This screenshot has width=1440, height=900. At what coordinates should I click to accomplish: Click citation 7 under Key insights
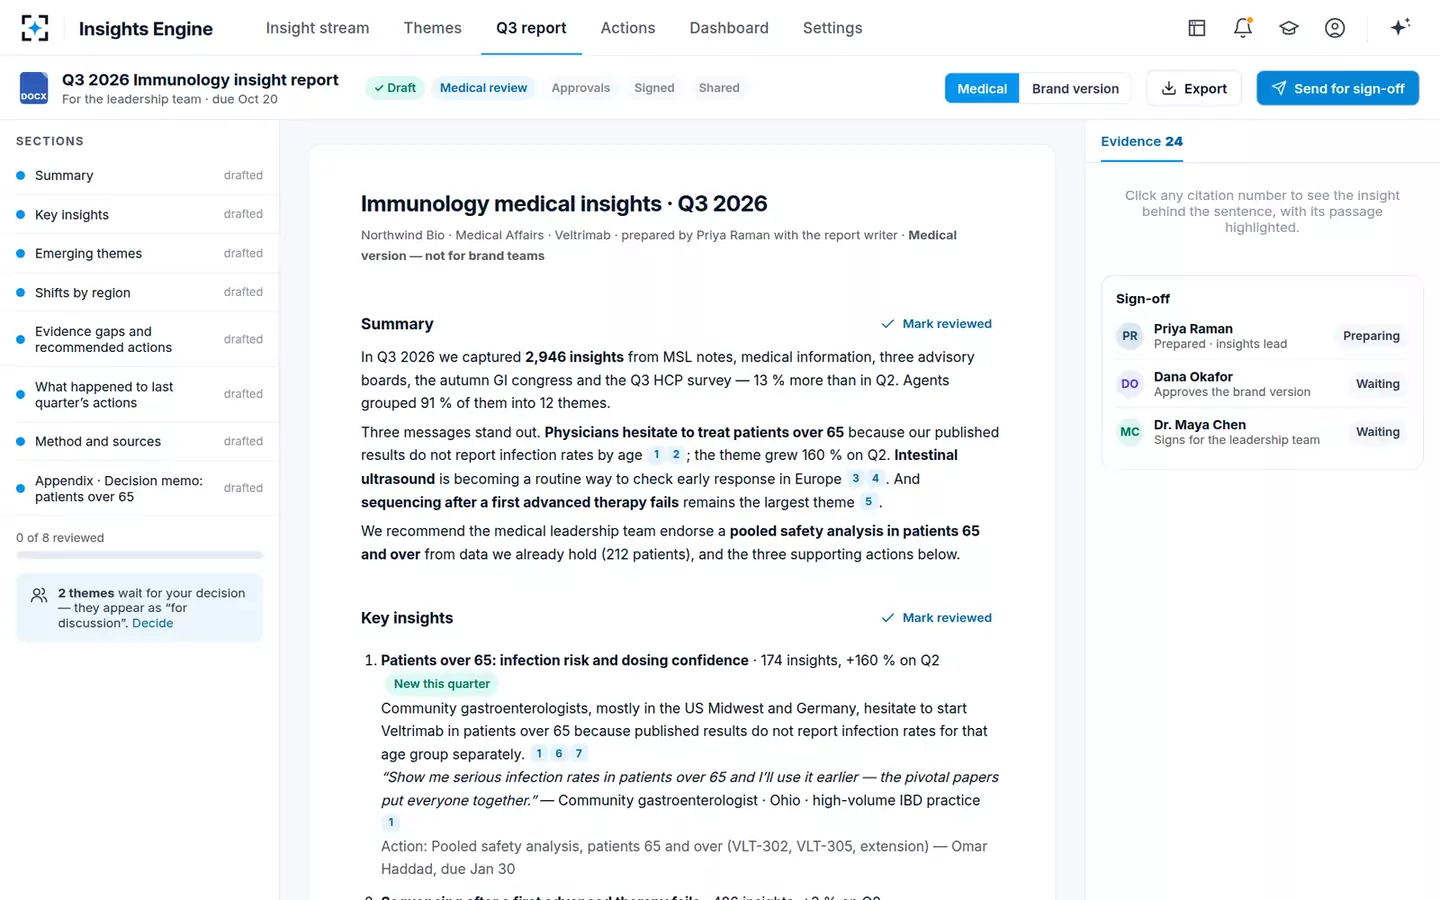click(579, 754)
